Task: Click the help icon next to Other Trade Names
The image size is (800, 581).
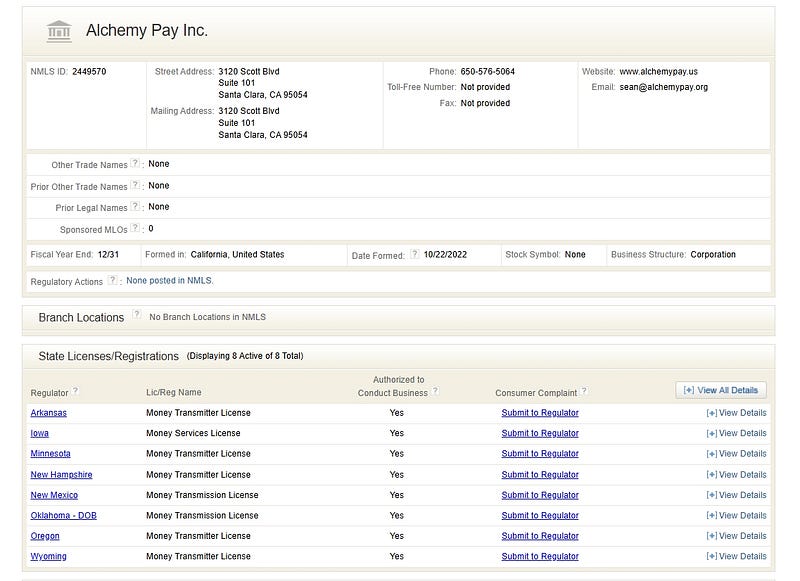Action: [135, 163]
